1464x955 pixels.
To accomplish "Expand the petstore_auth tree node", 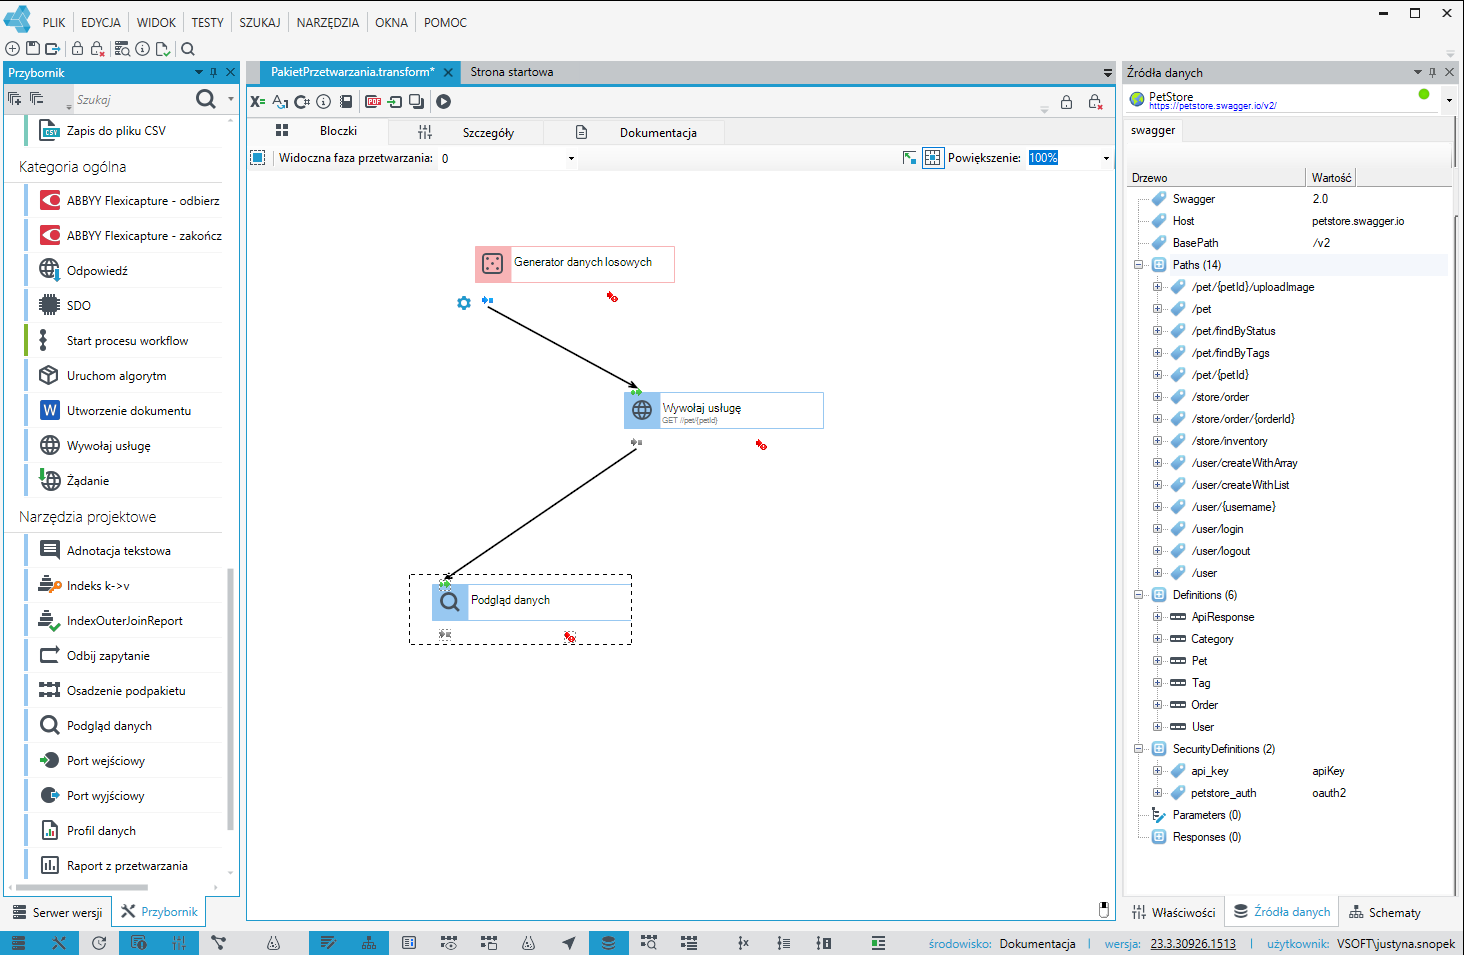I will (x=1158, y=793).
